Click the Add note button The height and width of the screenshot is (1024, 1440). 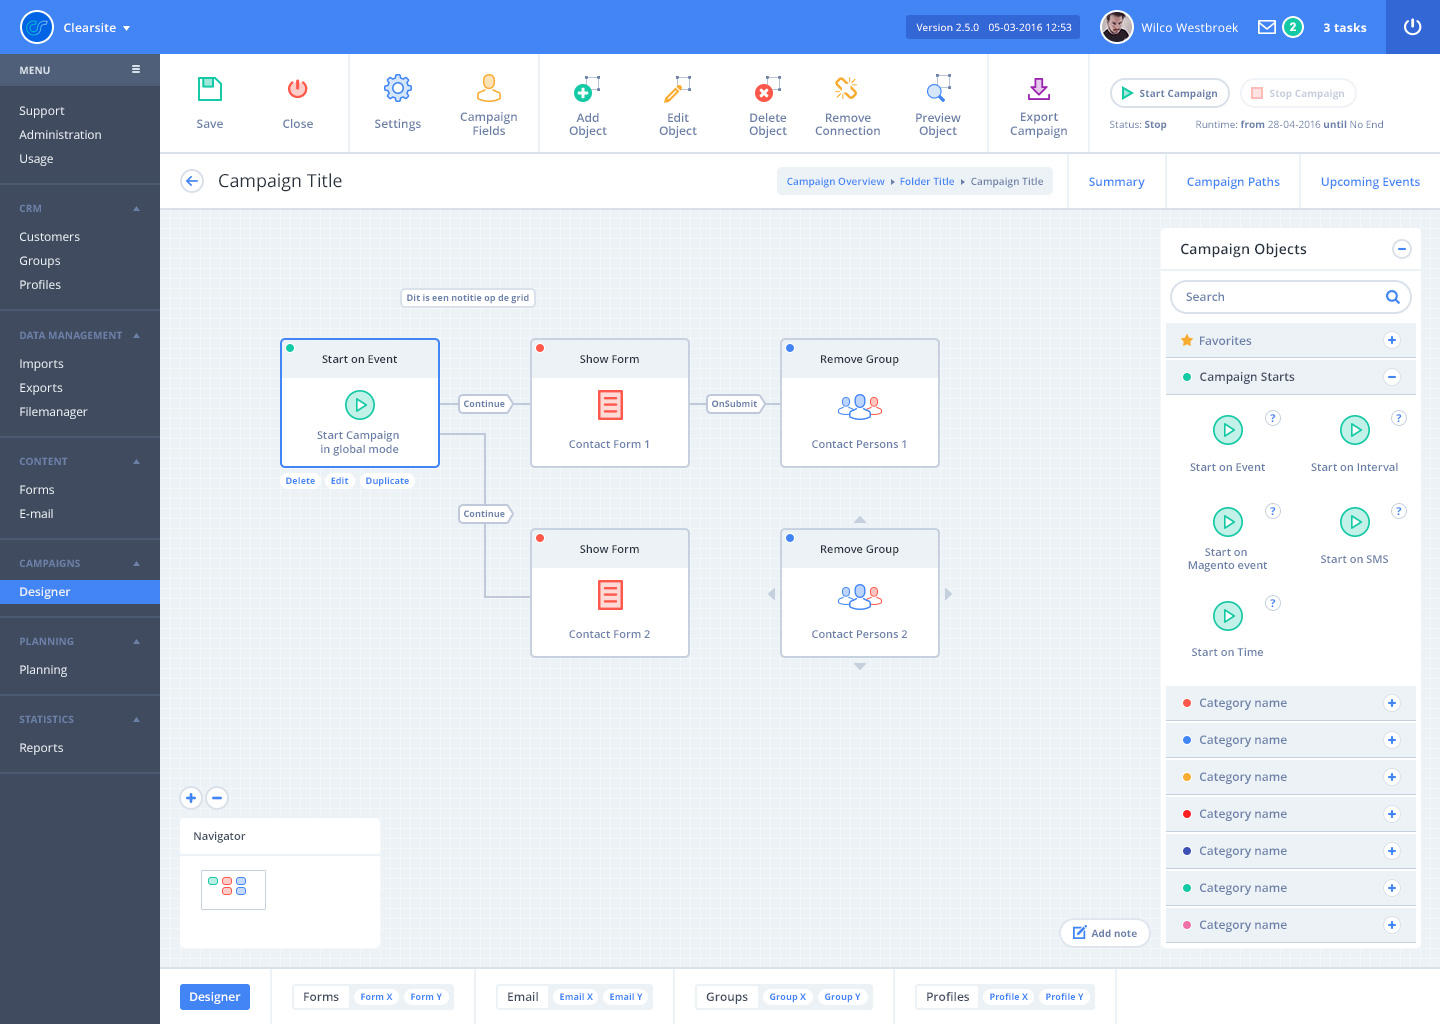[1105, 933]
